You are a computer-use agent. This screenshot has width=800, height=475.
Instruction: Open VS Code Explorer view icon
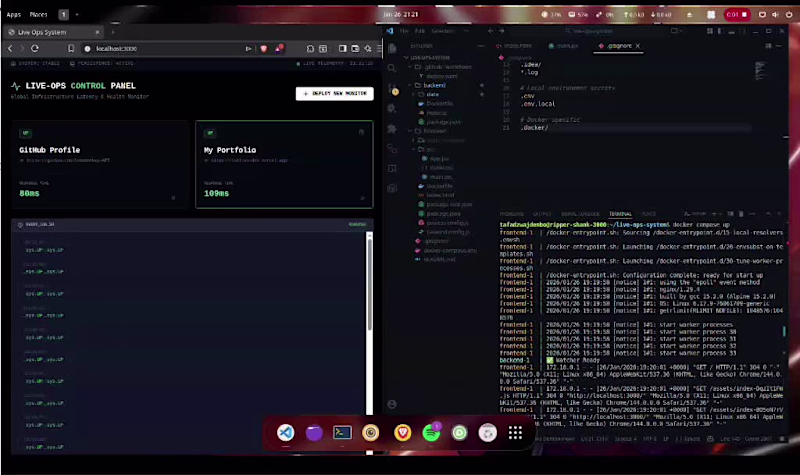[392, 48]
